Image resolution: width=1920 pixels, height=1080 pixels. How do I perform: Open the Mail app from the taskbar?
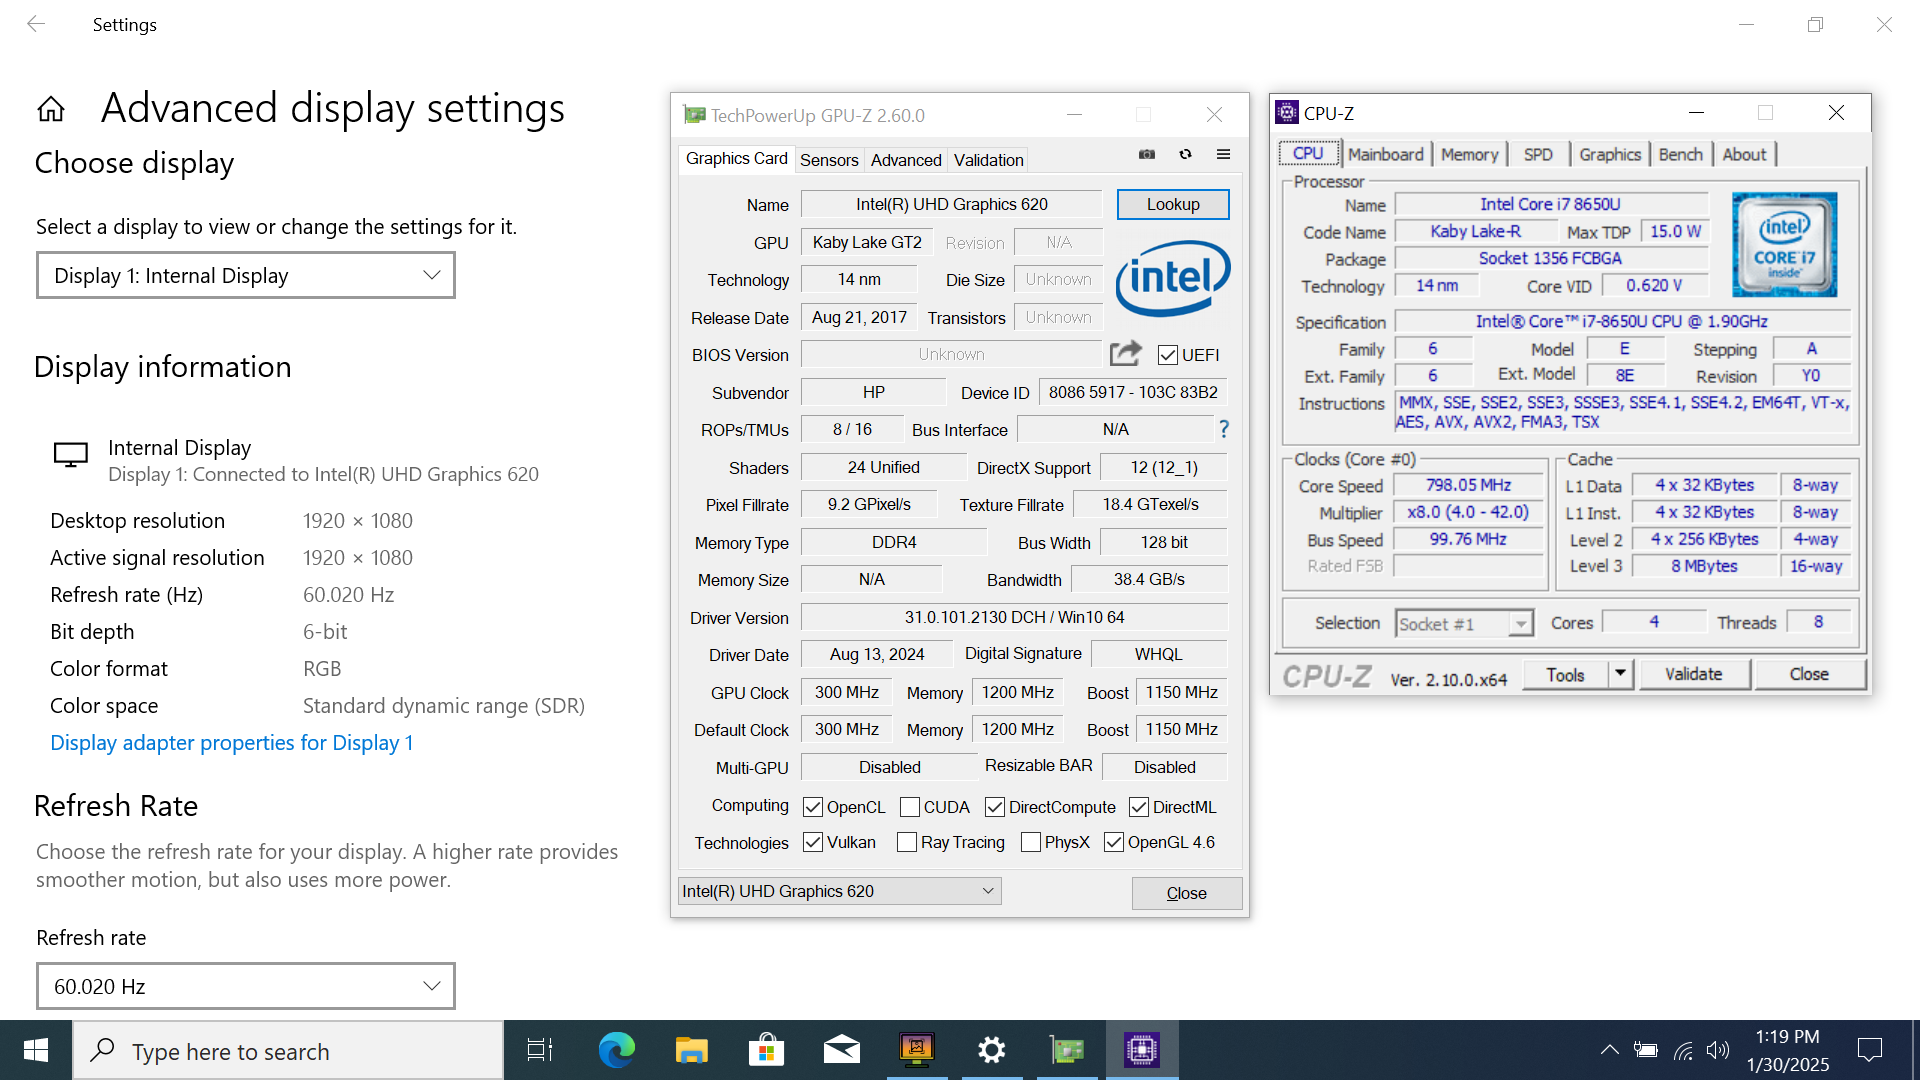coord(841,1050)
